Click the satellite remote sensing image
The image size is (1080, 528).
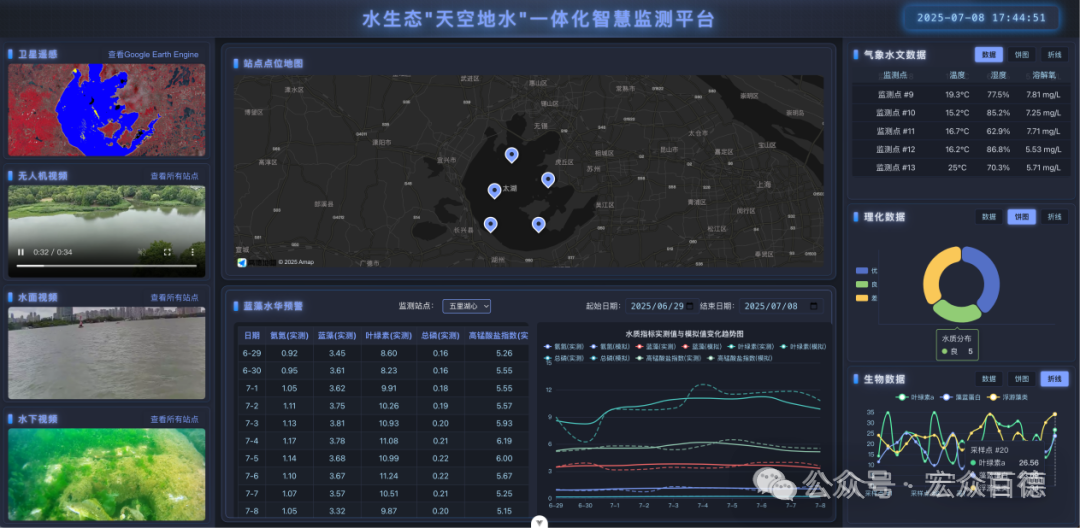[106, 110]
